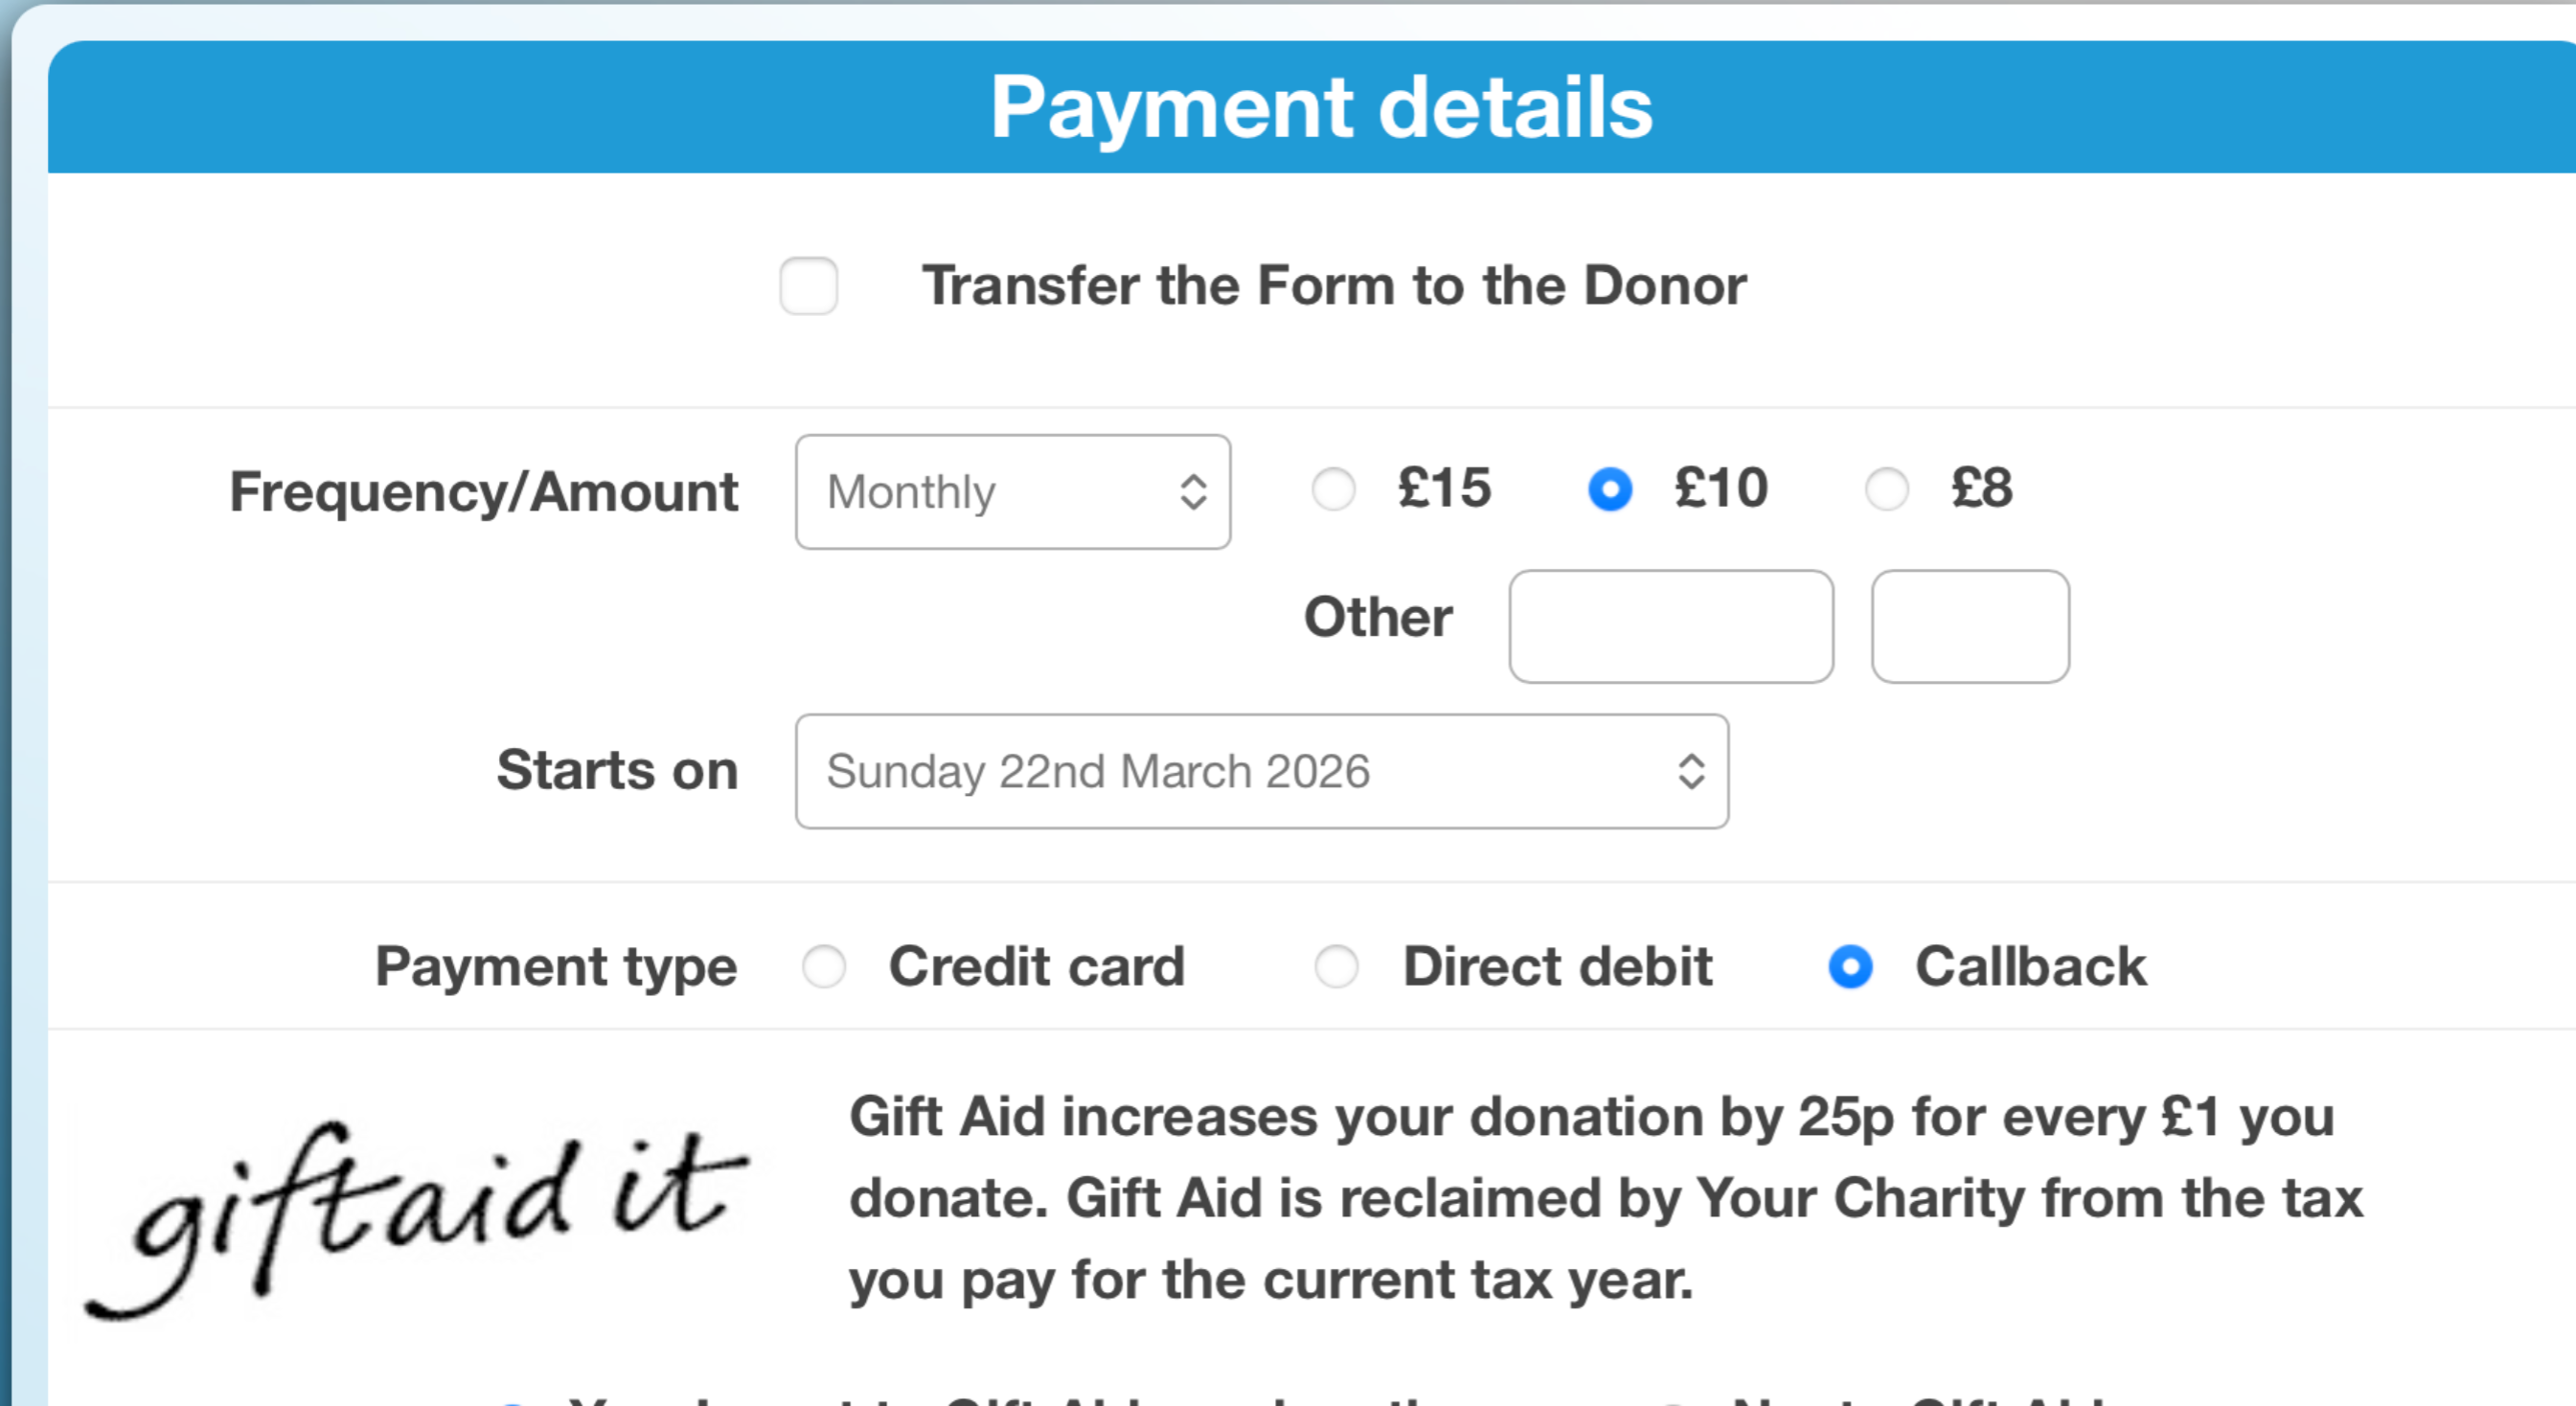
Task: Select the £8 donation amount
Action: (x=1887, y=490)
